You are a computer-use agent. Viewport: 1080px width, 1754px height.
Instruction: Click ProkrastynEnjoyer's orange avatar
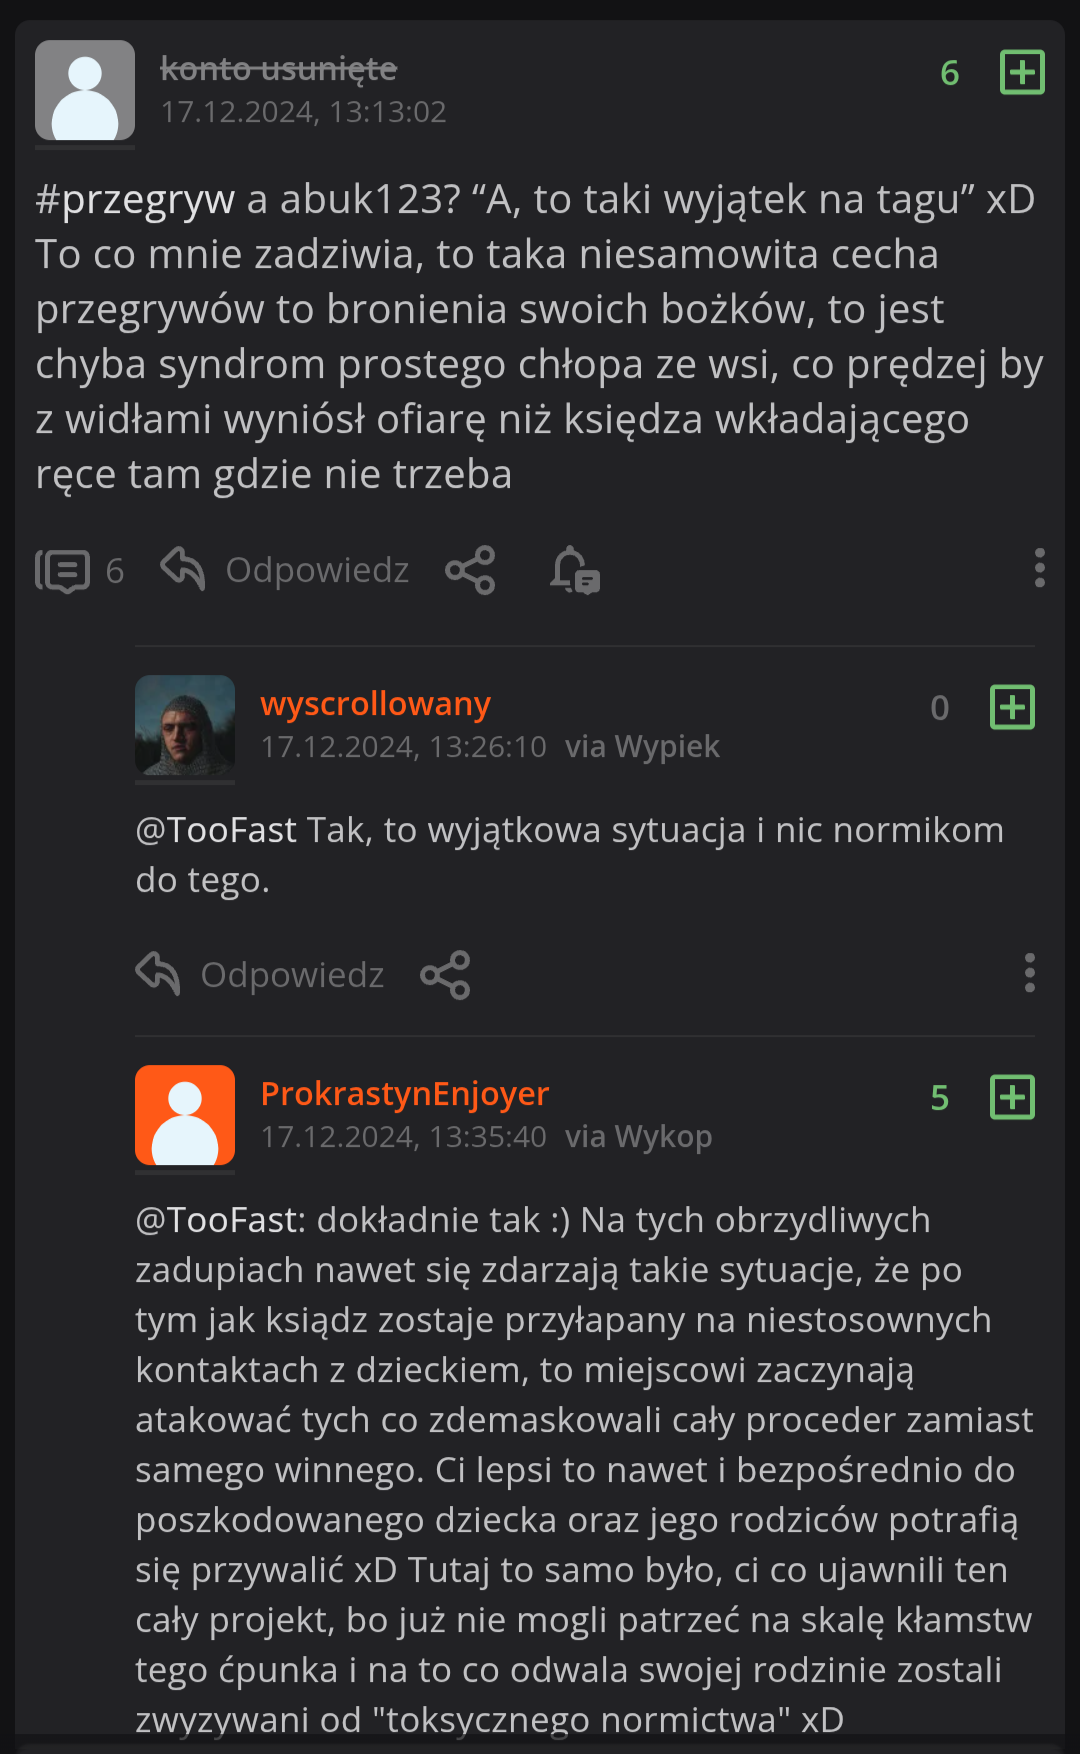pos(185,1115)
